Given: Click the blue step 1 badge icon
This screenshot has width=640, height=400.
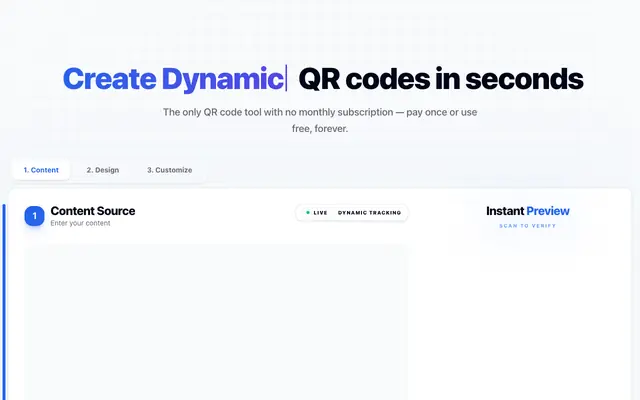Looking at the screenshot, I should click(x=34, y=216).
